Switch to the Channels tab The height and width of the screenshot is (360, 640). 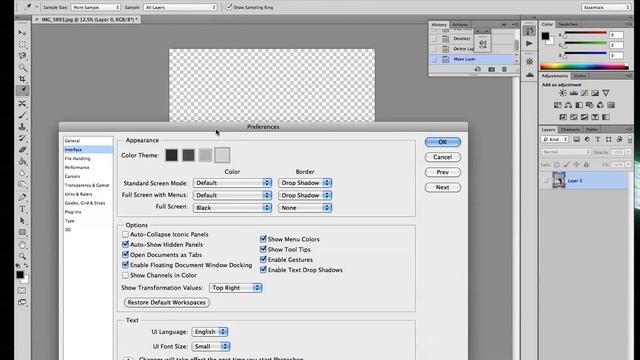coord(570,130)
